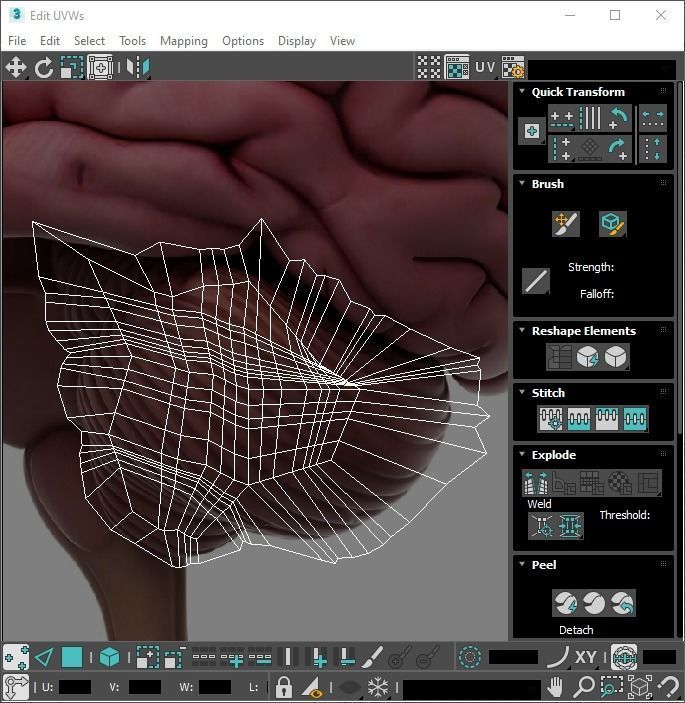Viewport: 685px width, 703px height.
Task: Collapse the Peel rollout
Action: coord(522,564)
